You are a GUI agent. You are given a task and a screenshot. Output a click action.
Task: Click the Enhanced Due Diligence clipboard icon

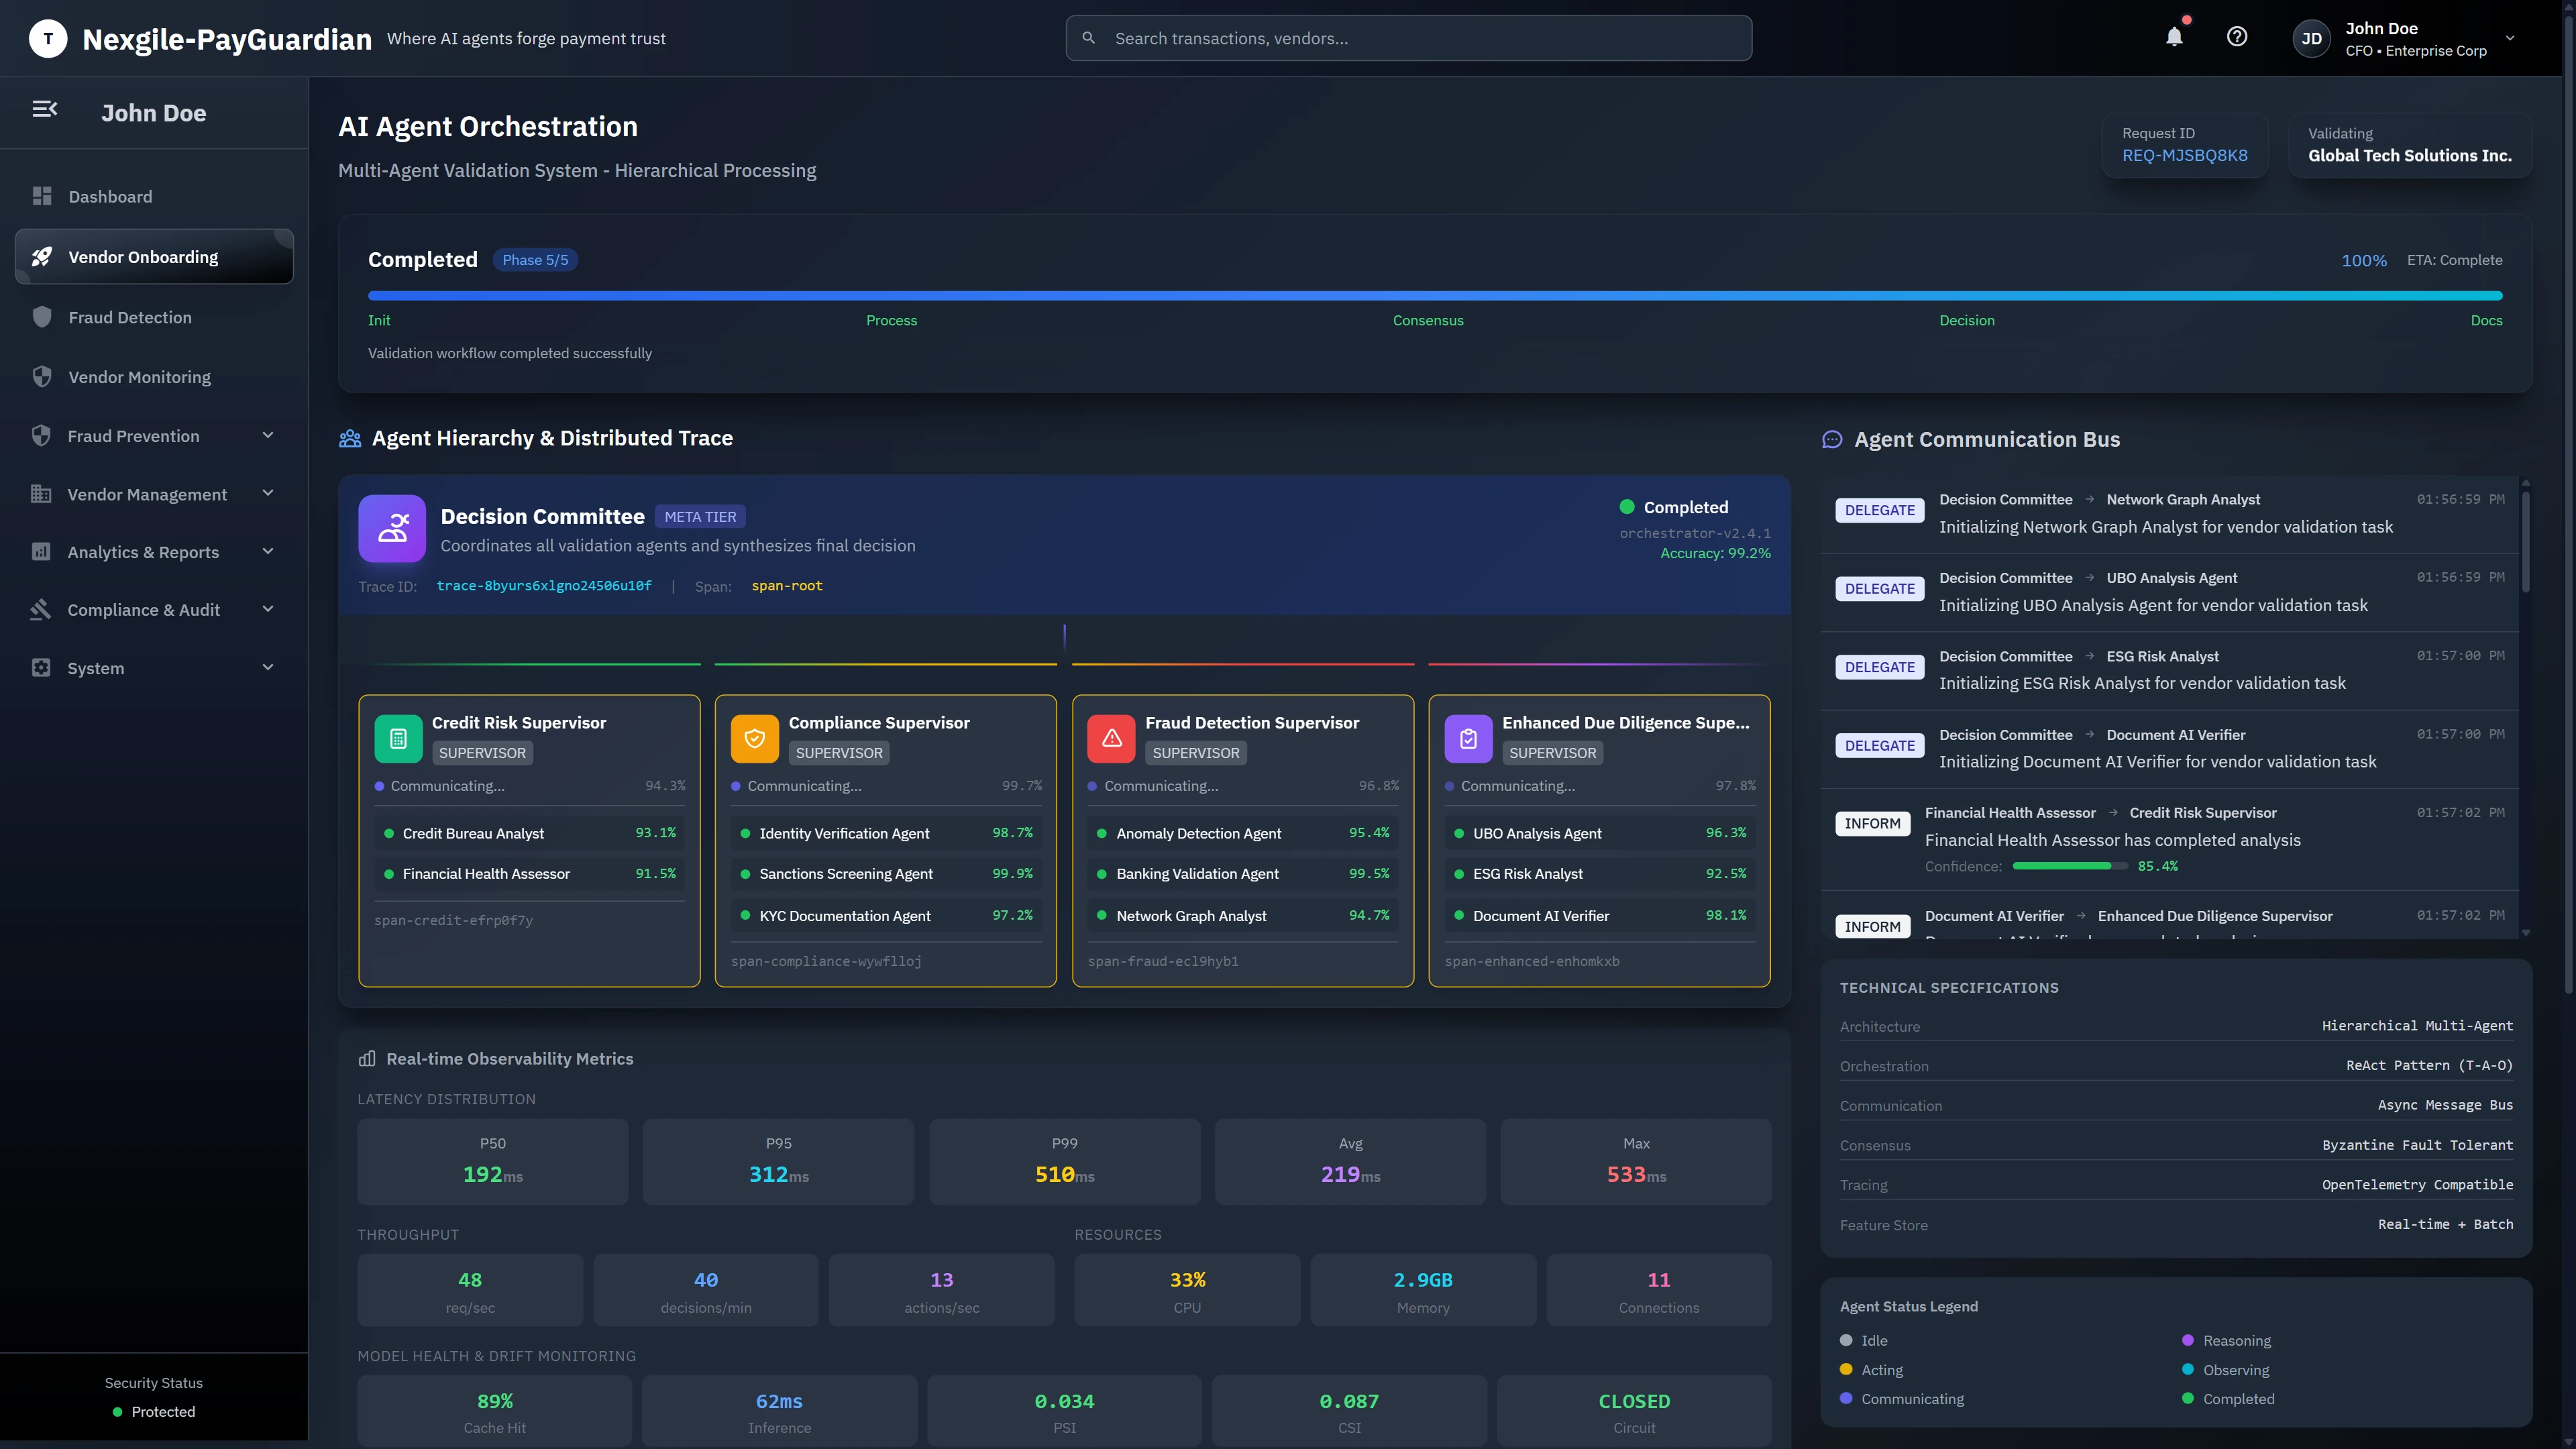(x=1468, y=738)
